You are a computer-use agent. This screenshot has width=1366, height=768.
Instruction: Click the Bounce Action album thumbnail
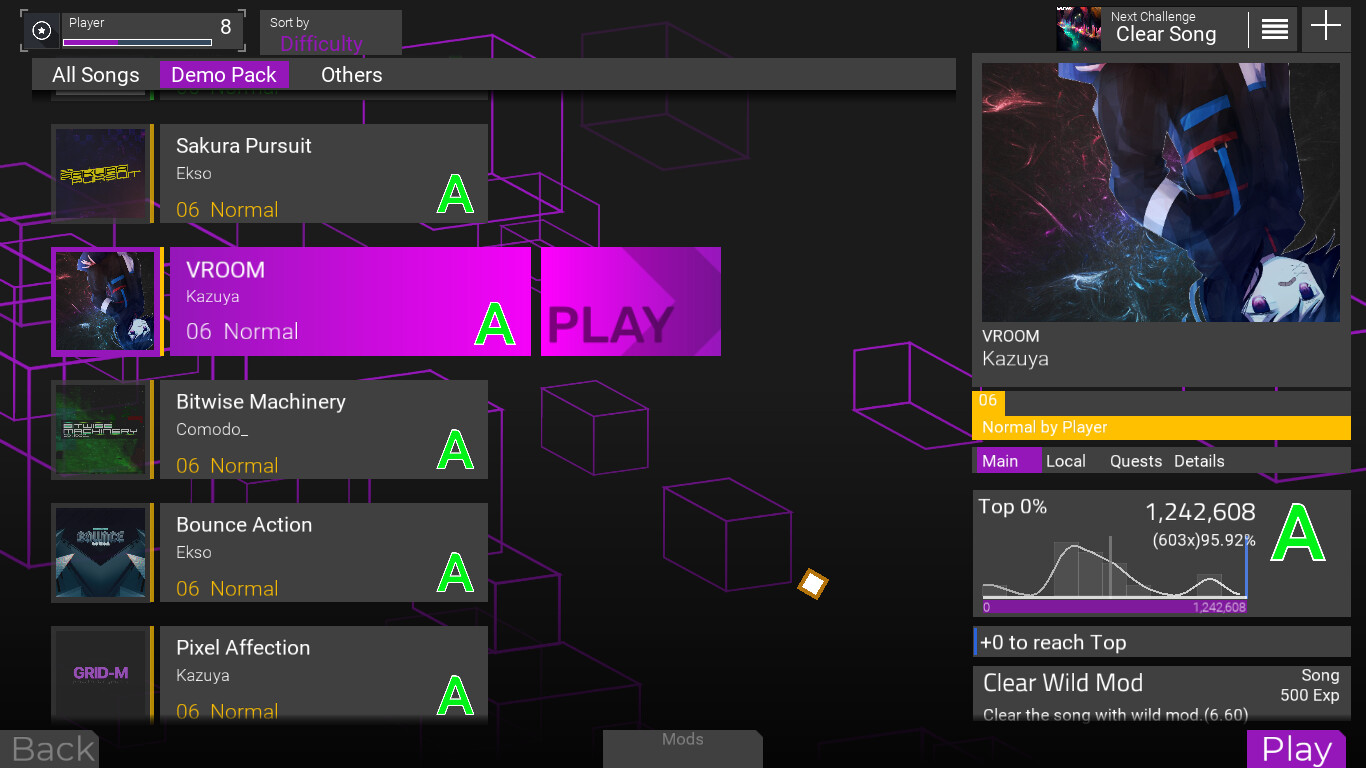point(101,553)
